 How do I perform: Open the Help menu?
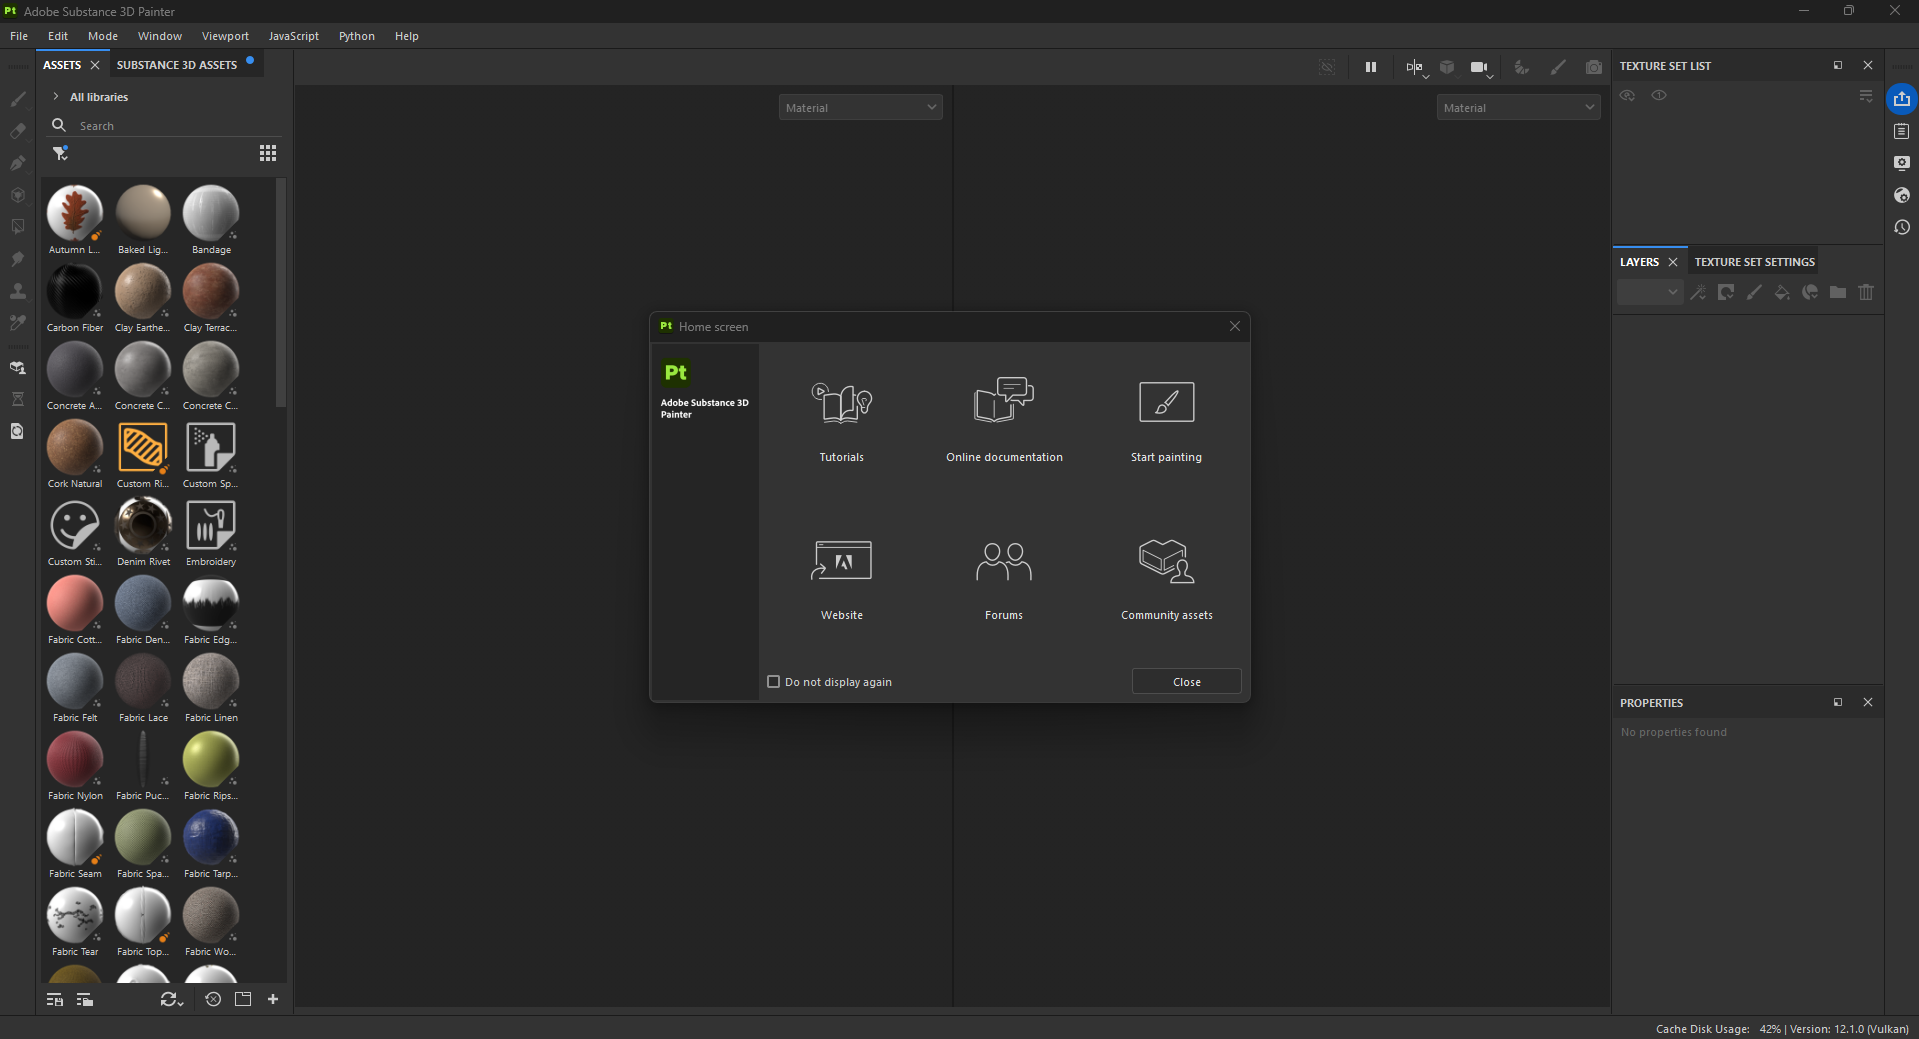pos(407,36)
